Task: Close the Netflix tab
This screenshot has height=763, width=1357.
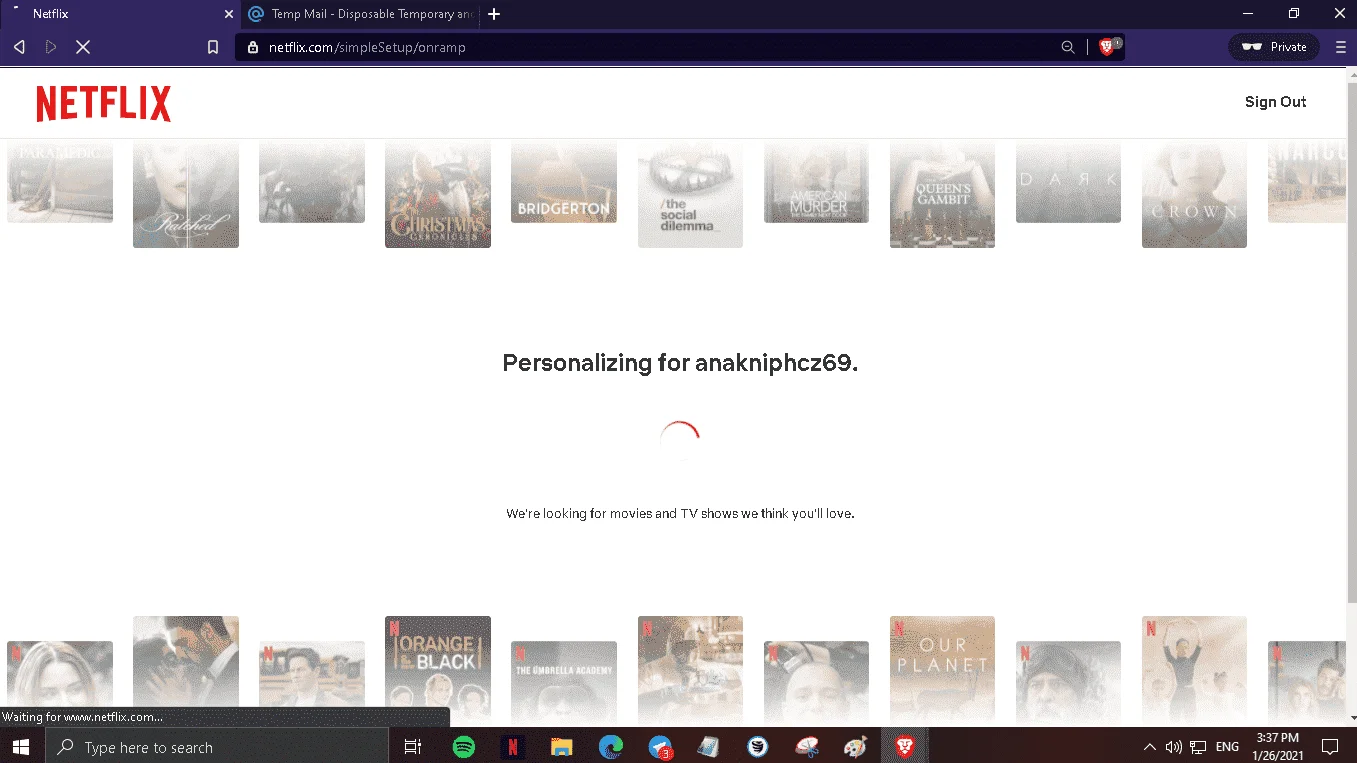Action: point(228,14)
